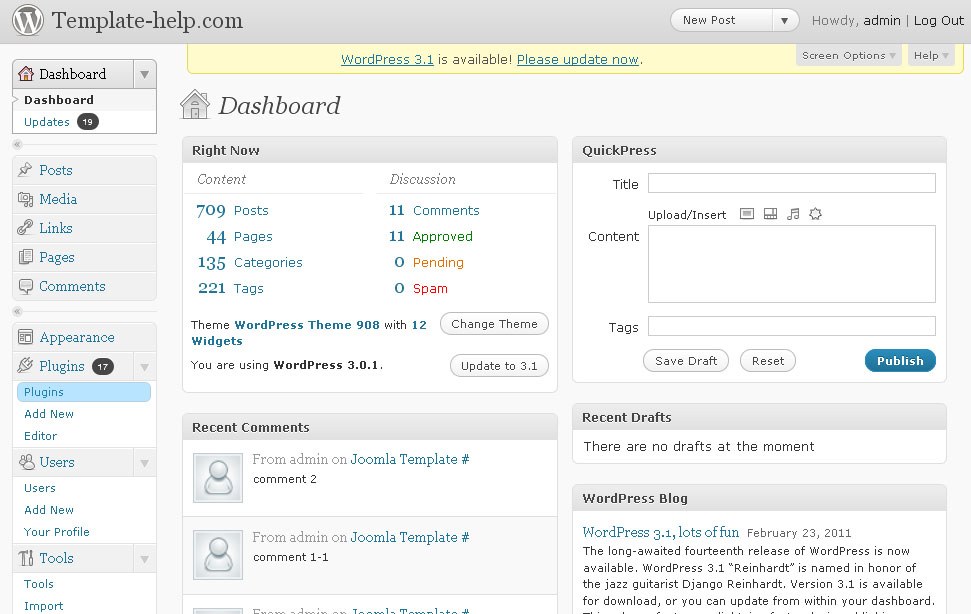
Task: Click the Links chain icon in sidebar
Action: pos(26,228)
